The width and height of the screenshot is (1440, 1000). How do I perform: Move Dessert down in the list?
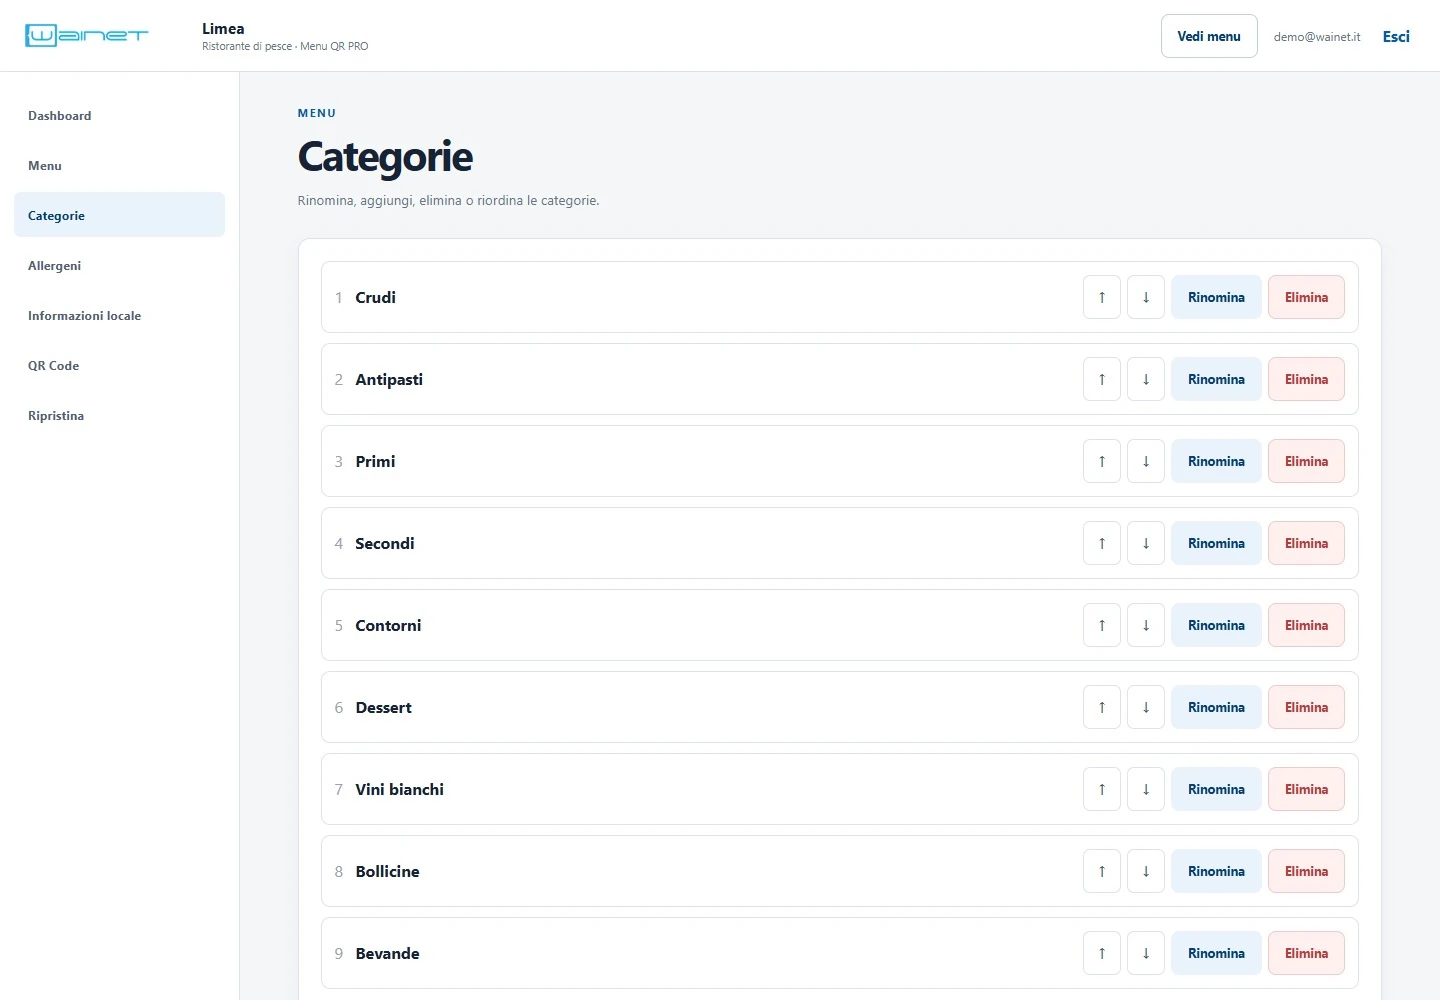(x=1146, y=707)
